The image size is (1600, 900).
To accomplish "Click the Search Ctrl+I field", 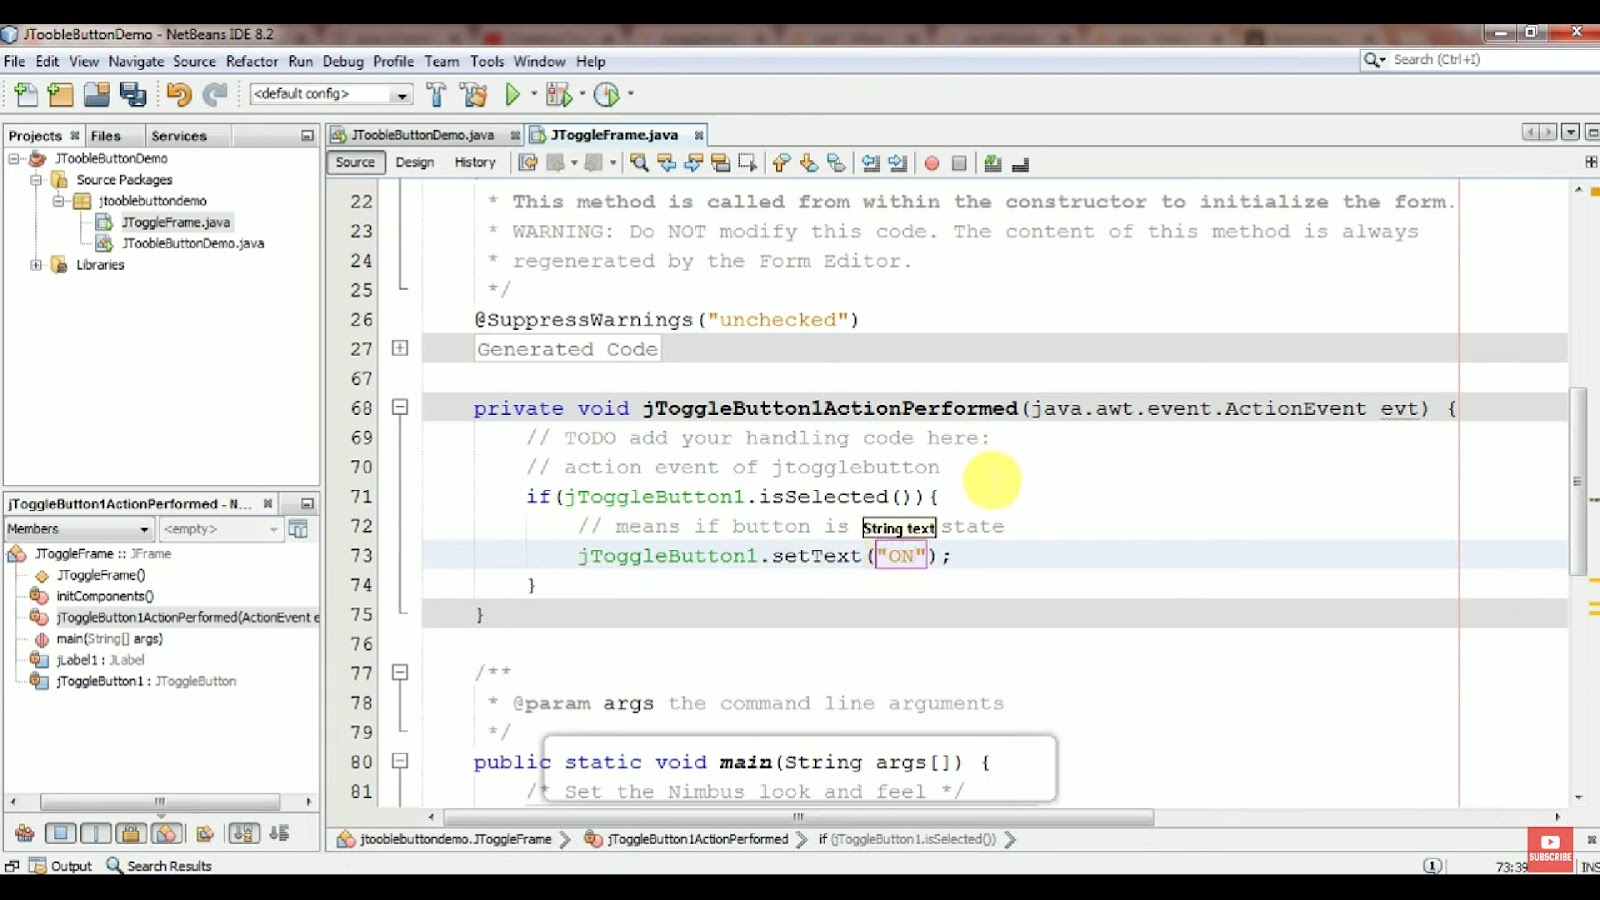I will pyautogui.click(x=1470, y=59).
